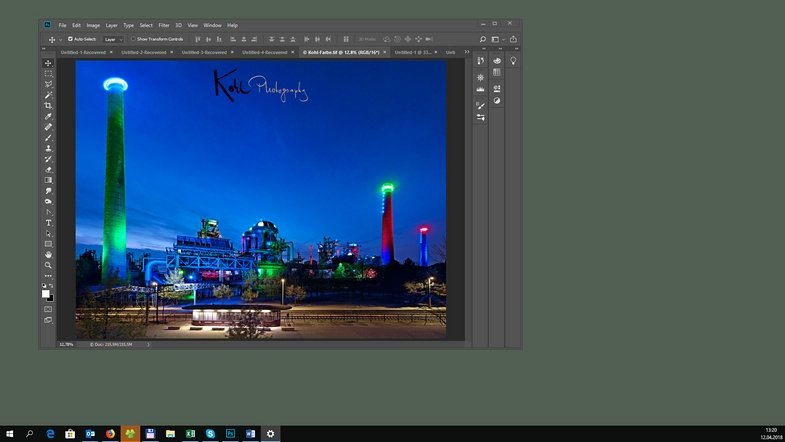The width and height of the screenshot is (785, 442).
Task: Open the View menu
Action: [193, 25]
